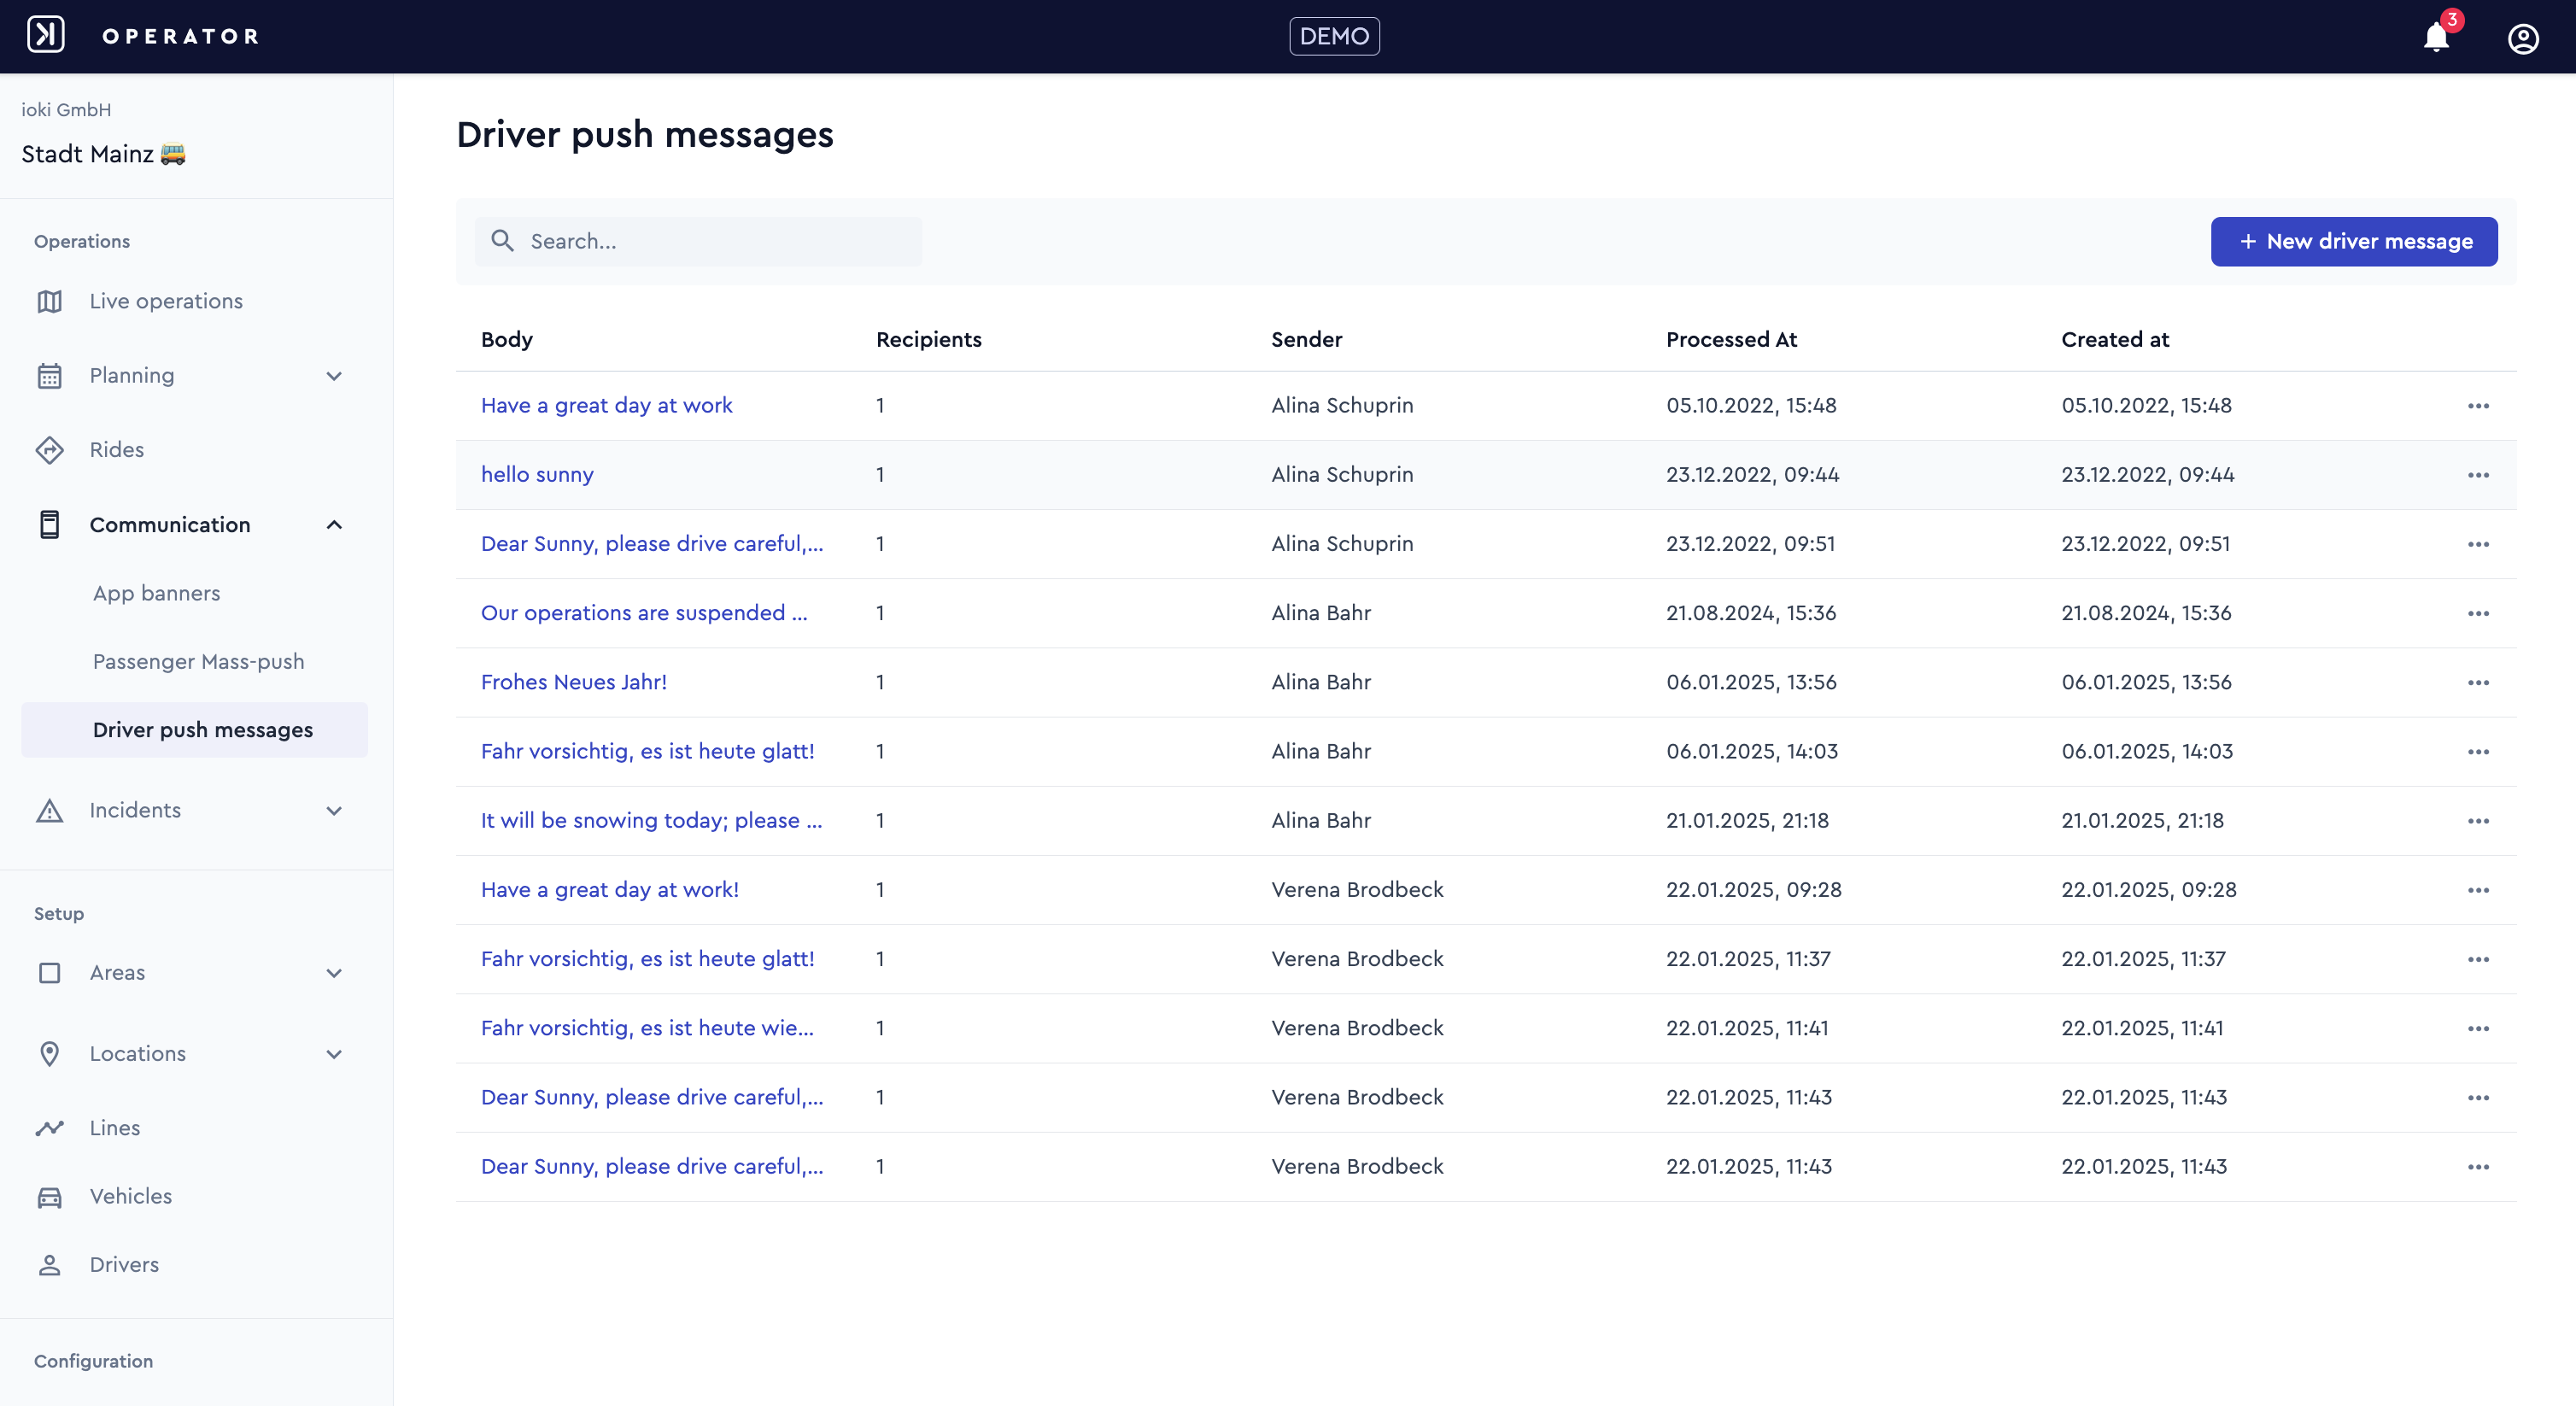Open more options for 'hello sunny' row
This screenshot has width=2576, height=1406.
(2478, 475)
